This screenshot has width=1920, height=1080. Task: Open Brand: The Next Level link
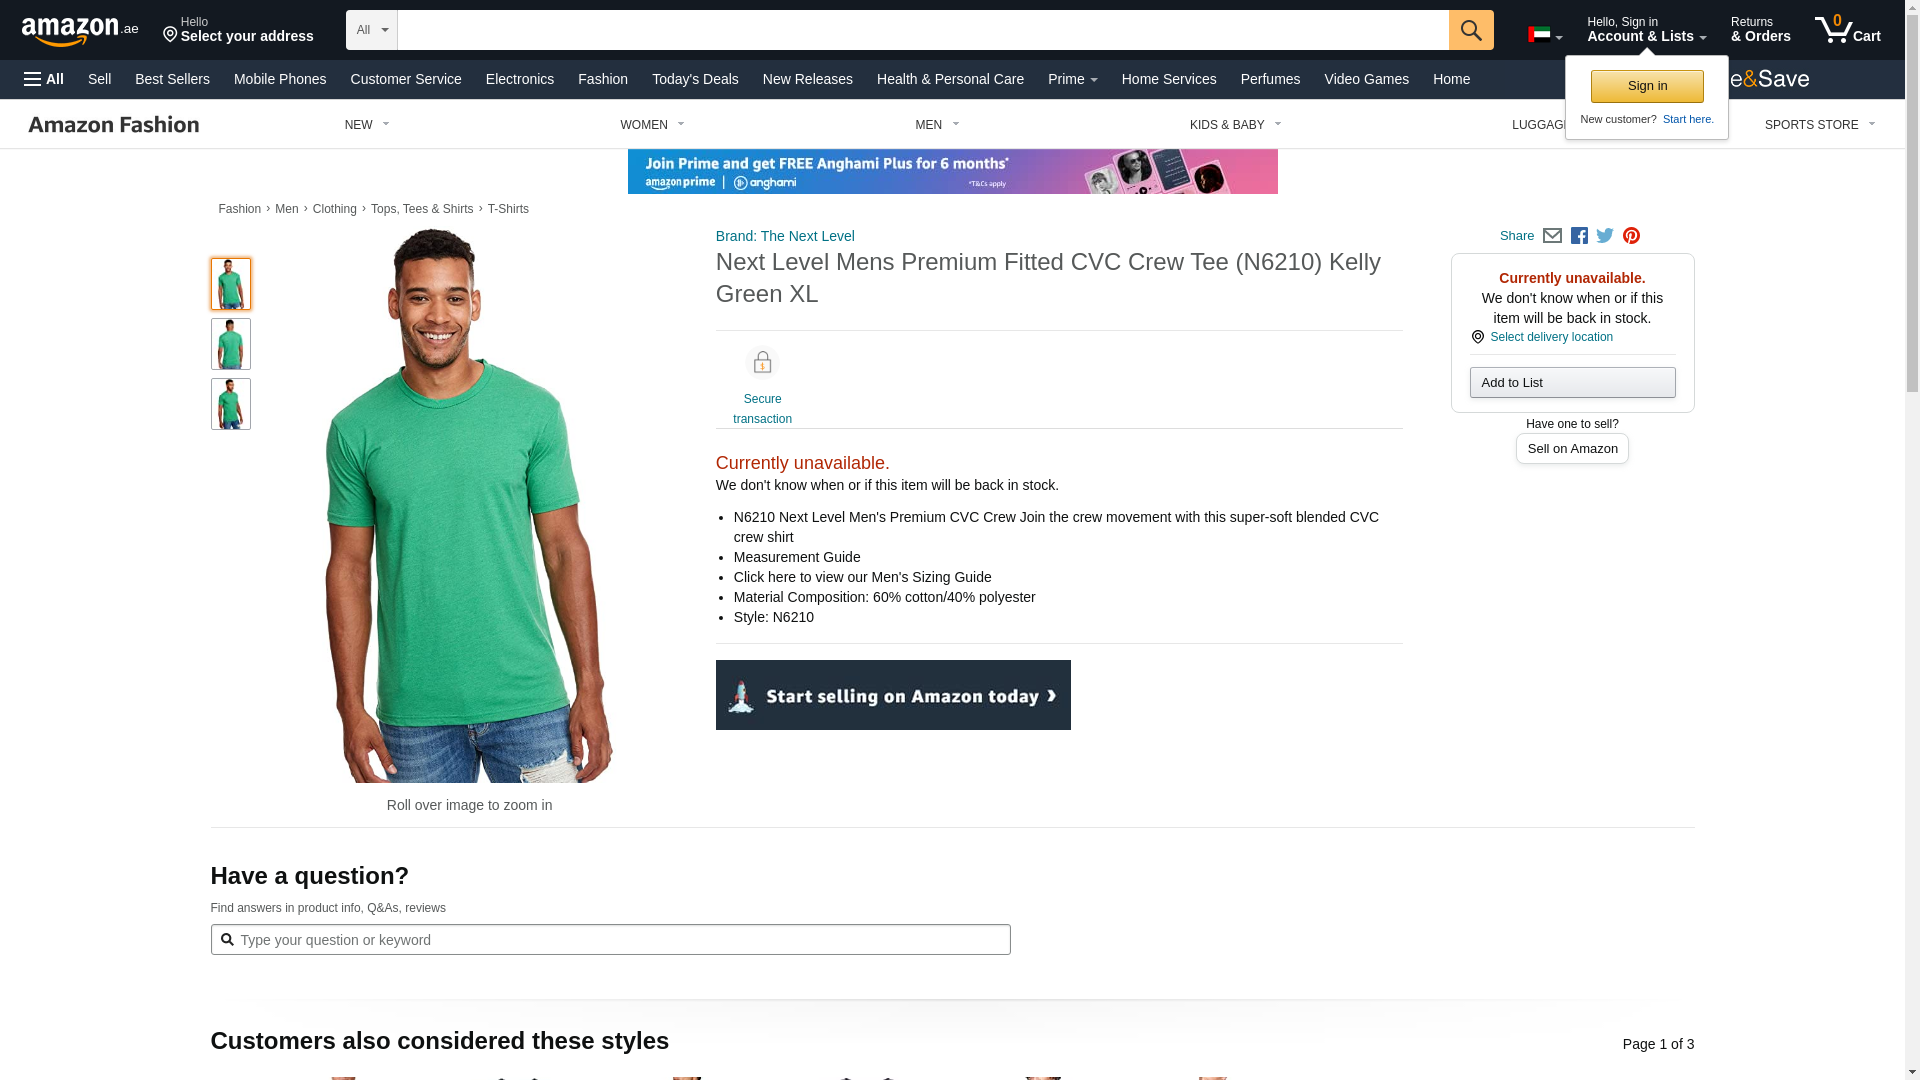click(x=785, y=236)
